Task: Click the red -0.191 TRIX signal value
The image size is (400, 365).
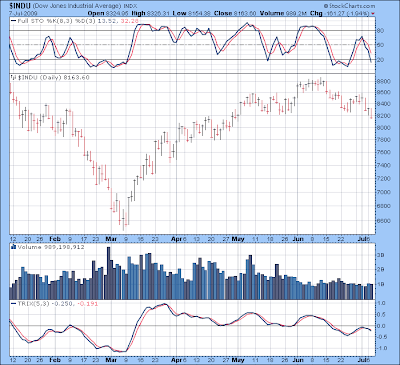Action: 88,304
